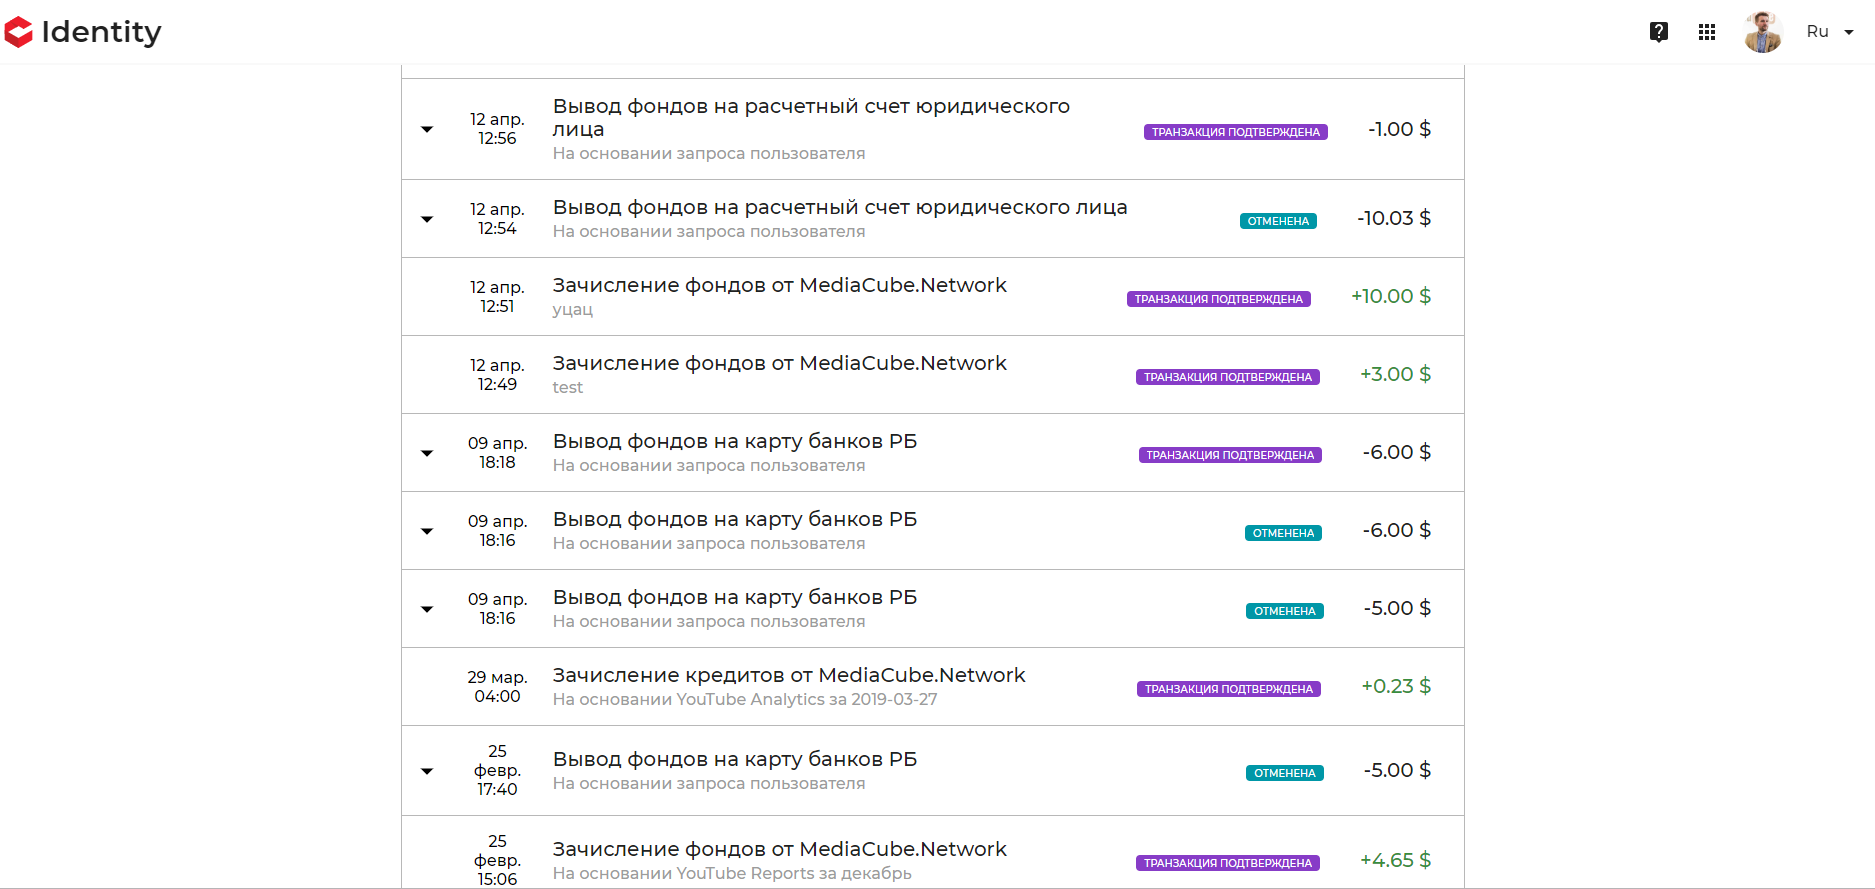Image resolution: width=1875 pixels, height=889 pixels.
Task: Open the apps grid menu icon
Action: pyautogui.click(x=1707, y=32)
